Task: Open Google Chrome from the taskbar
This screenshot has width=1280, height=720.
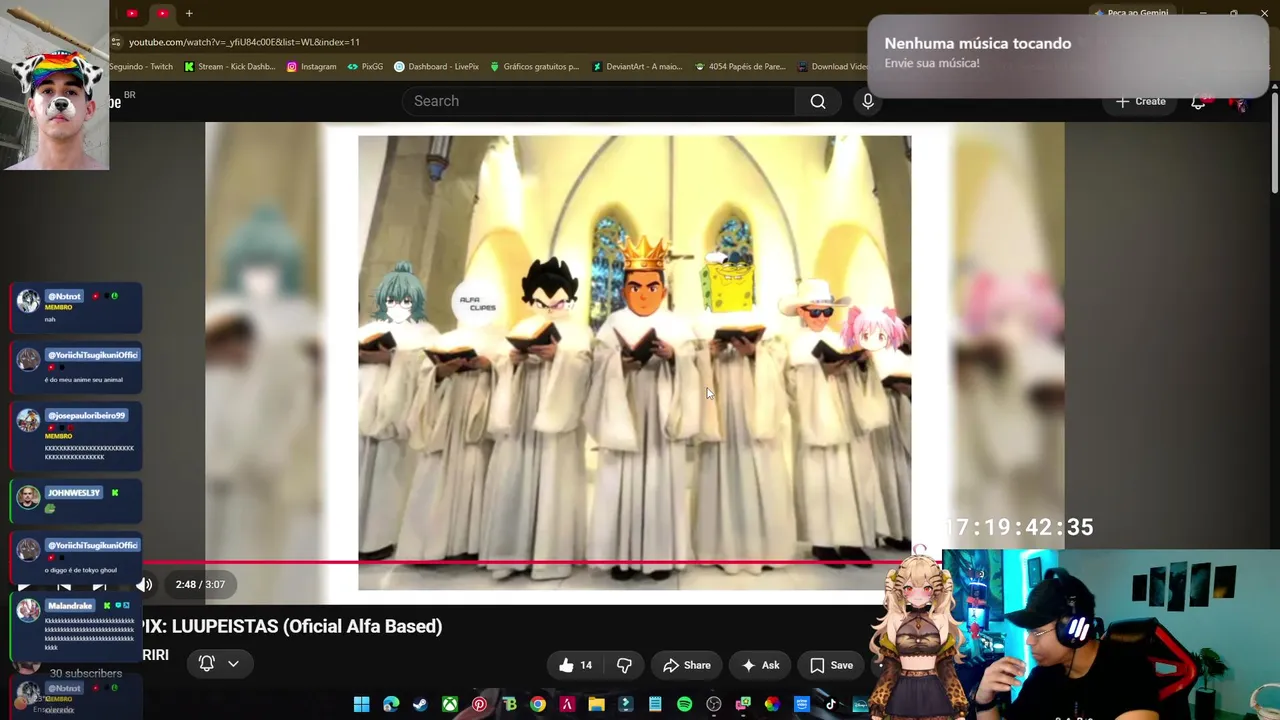Action: (538, 704)
